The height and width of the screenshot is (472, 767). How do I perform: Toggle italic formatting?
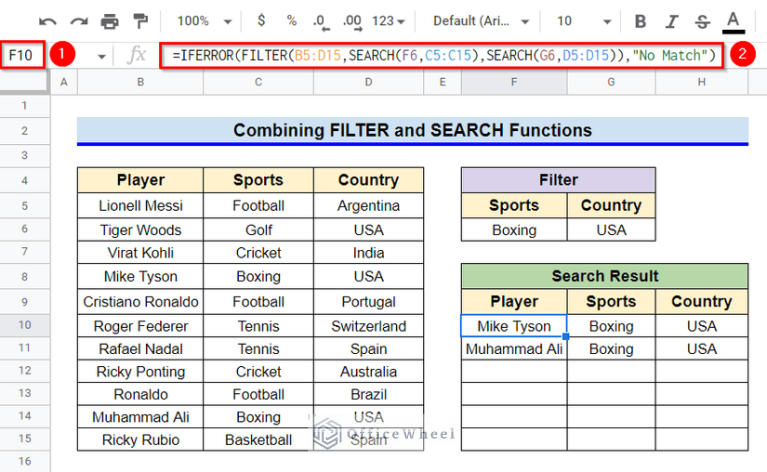(672, 20)
